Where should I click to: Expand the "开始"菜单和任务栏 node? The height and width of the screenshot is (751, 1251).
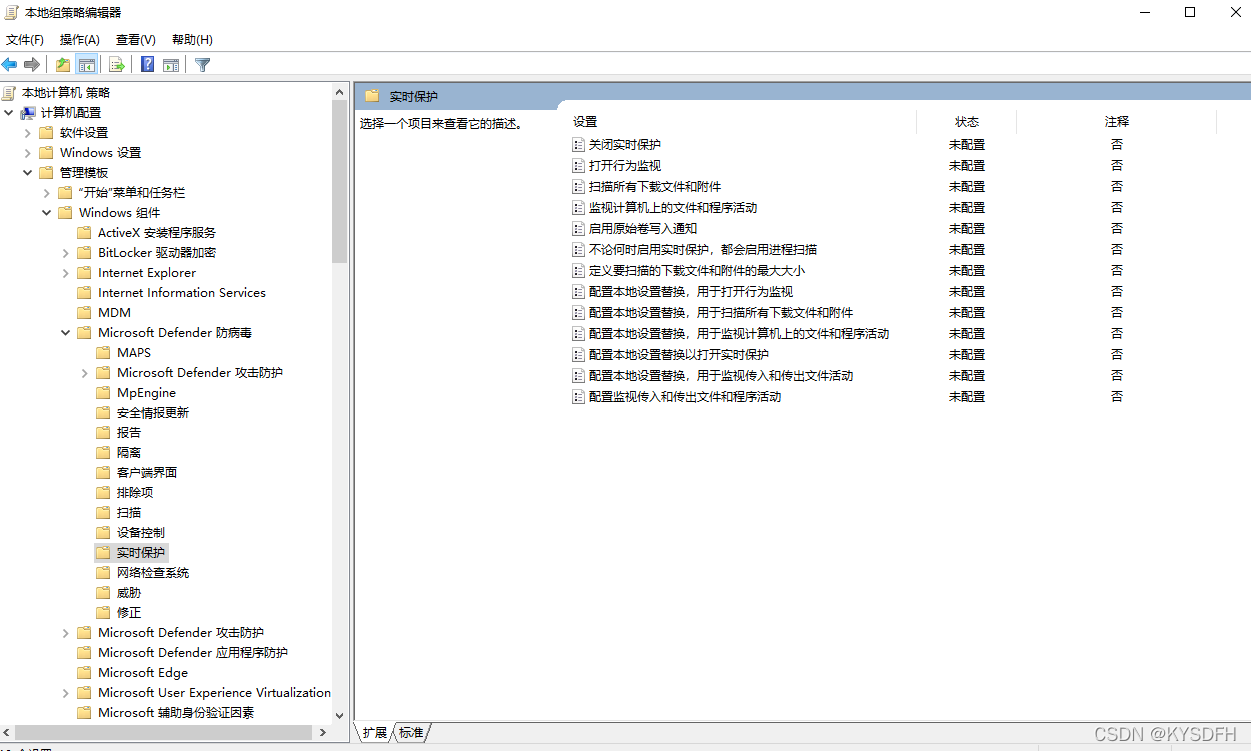pos(47,193)
